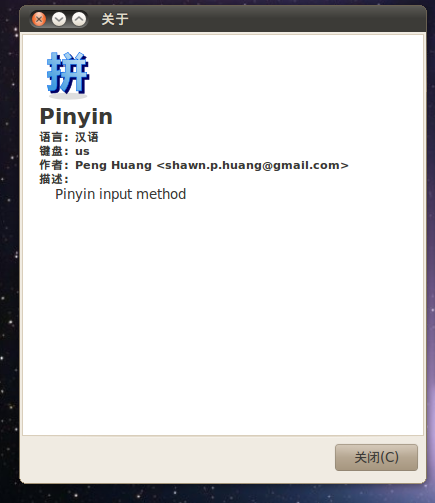The height and width of the screenshot is (503, 435).
Task: Click the 关闭(C) button
Action: point(376,457)
